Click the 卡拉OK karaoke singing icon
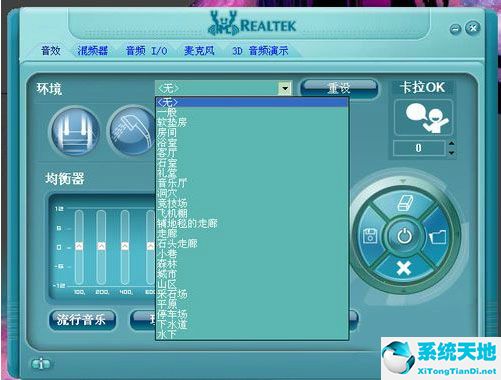The height and width of the screenshot is (380, 501). (423, 117)
